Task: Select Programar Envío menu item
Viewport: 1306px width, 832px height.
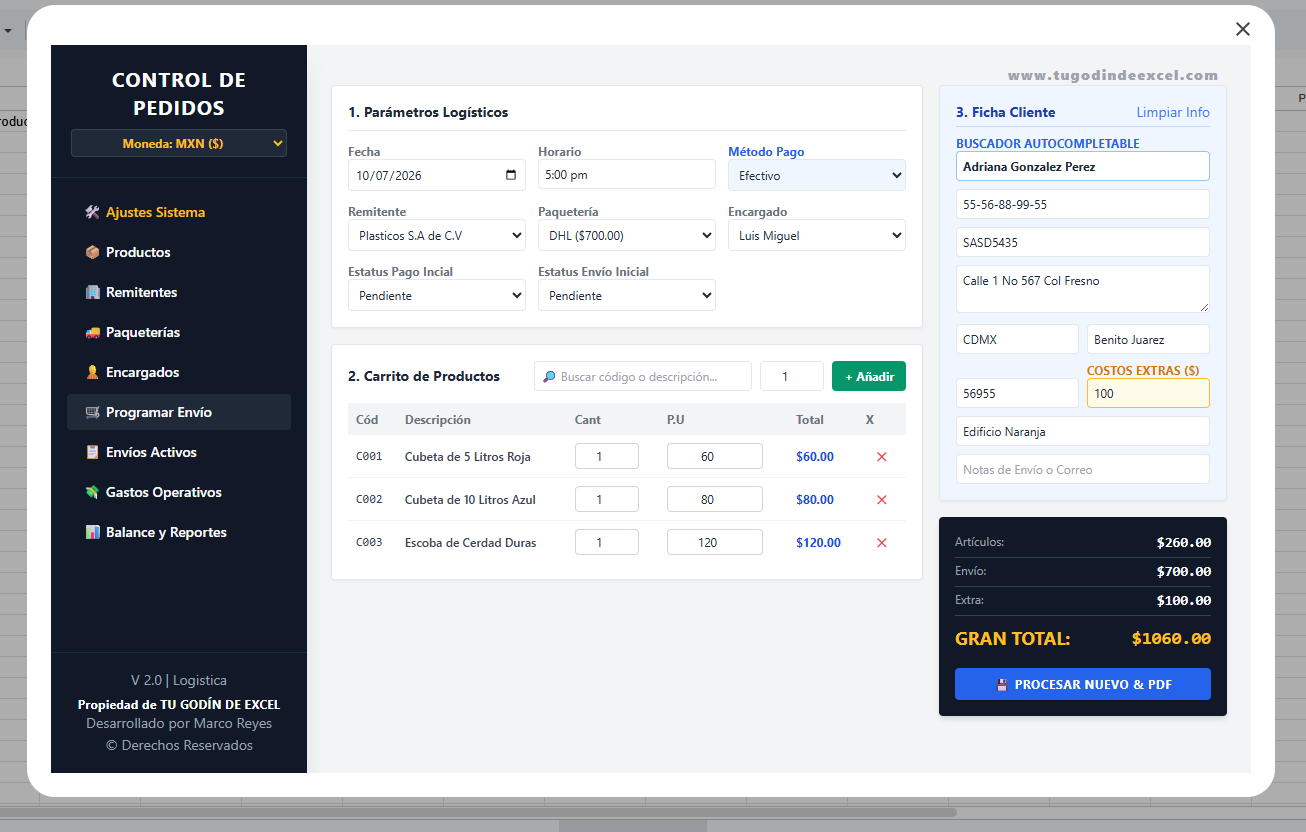Action: click(179, 412)
